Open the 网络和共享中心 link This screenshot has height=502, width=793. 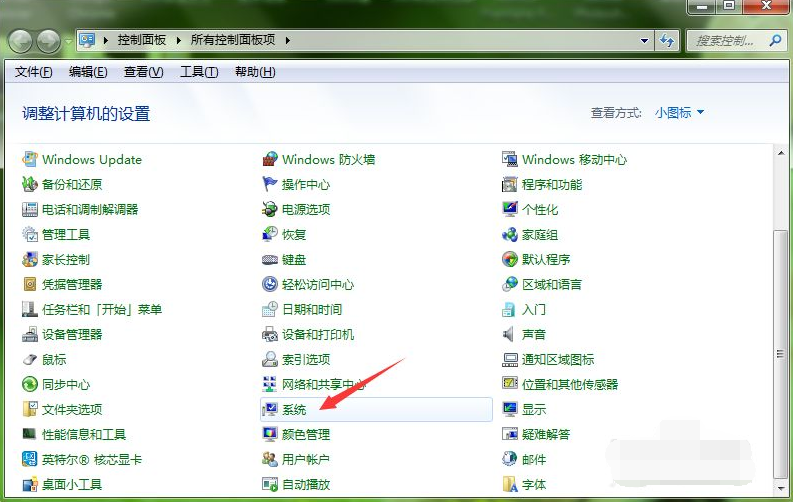pos(324,384)
